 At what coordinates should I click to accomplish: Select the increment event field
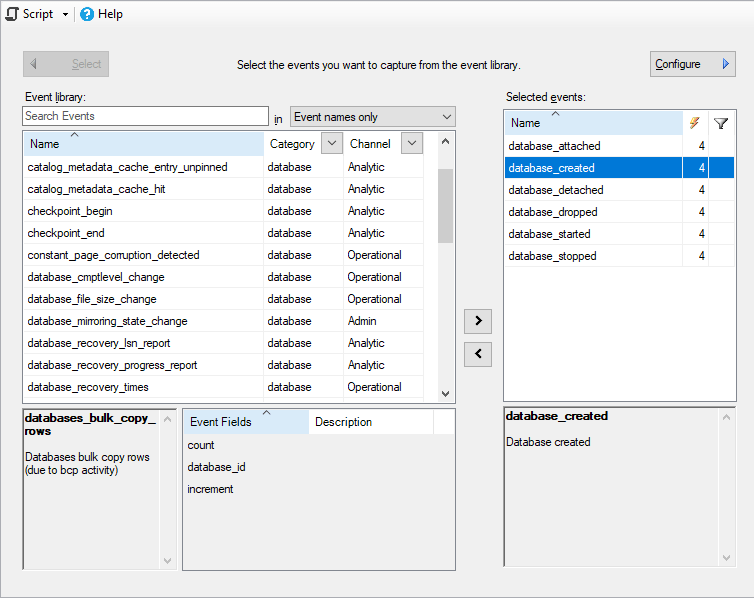[210, 489]
